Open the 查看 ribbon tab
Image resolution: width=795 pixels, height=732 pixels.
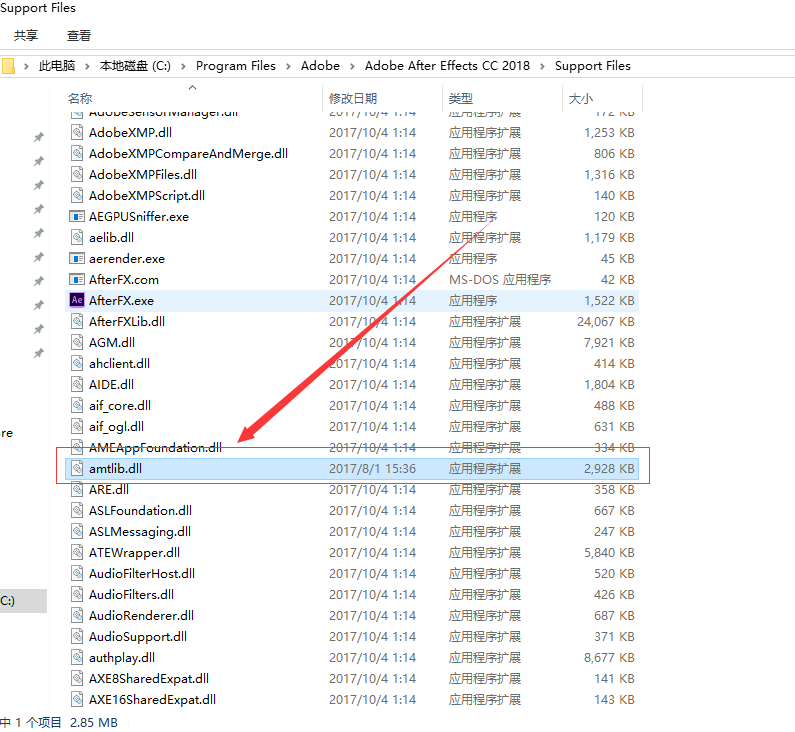click(79, 35)
